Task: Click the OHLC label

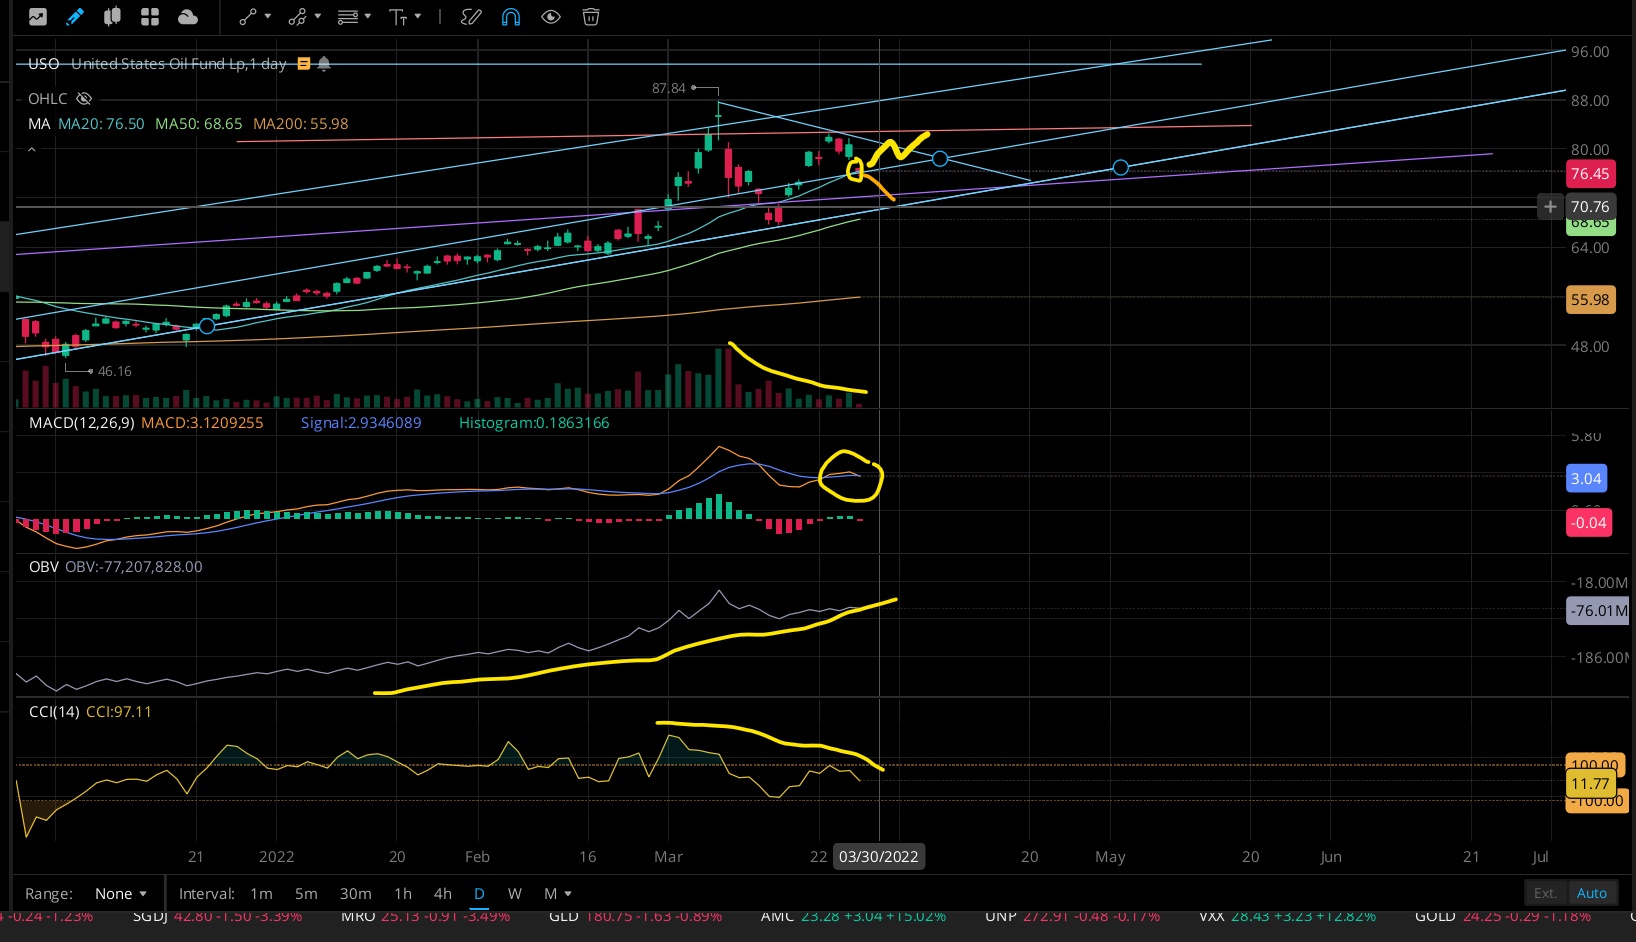Action: [x=47, y=99]
